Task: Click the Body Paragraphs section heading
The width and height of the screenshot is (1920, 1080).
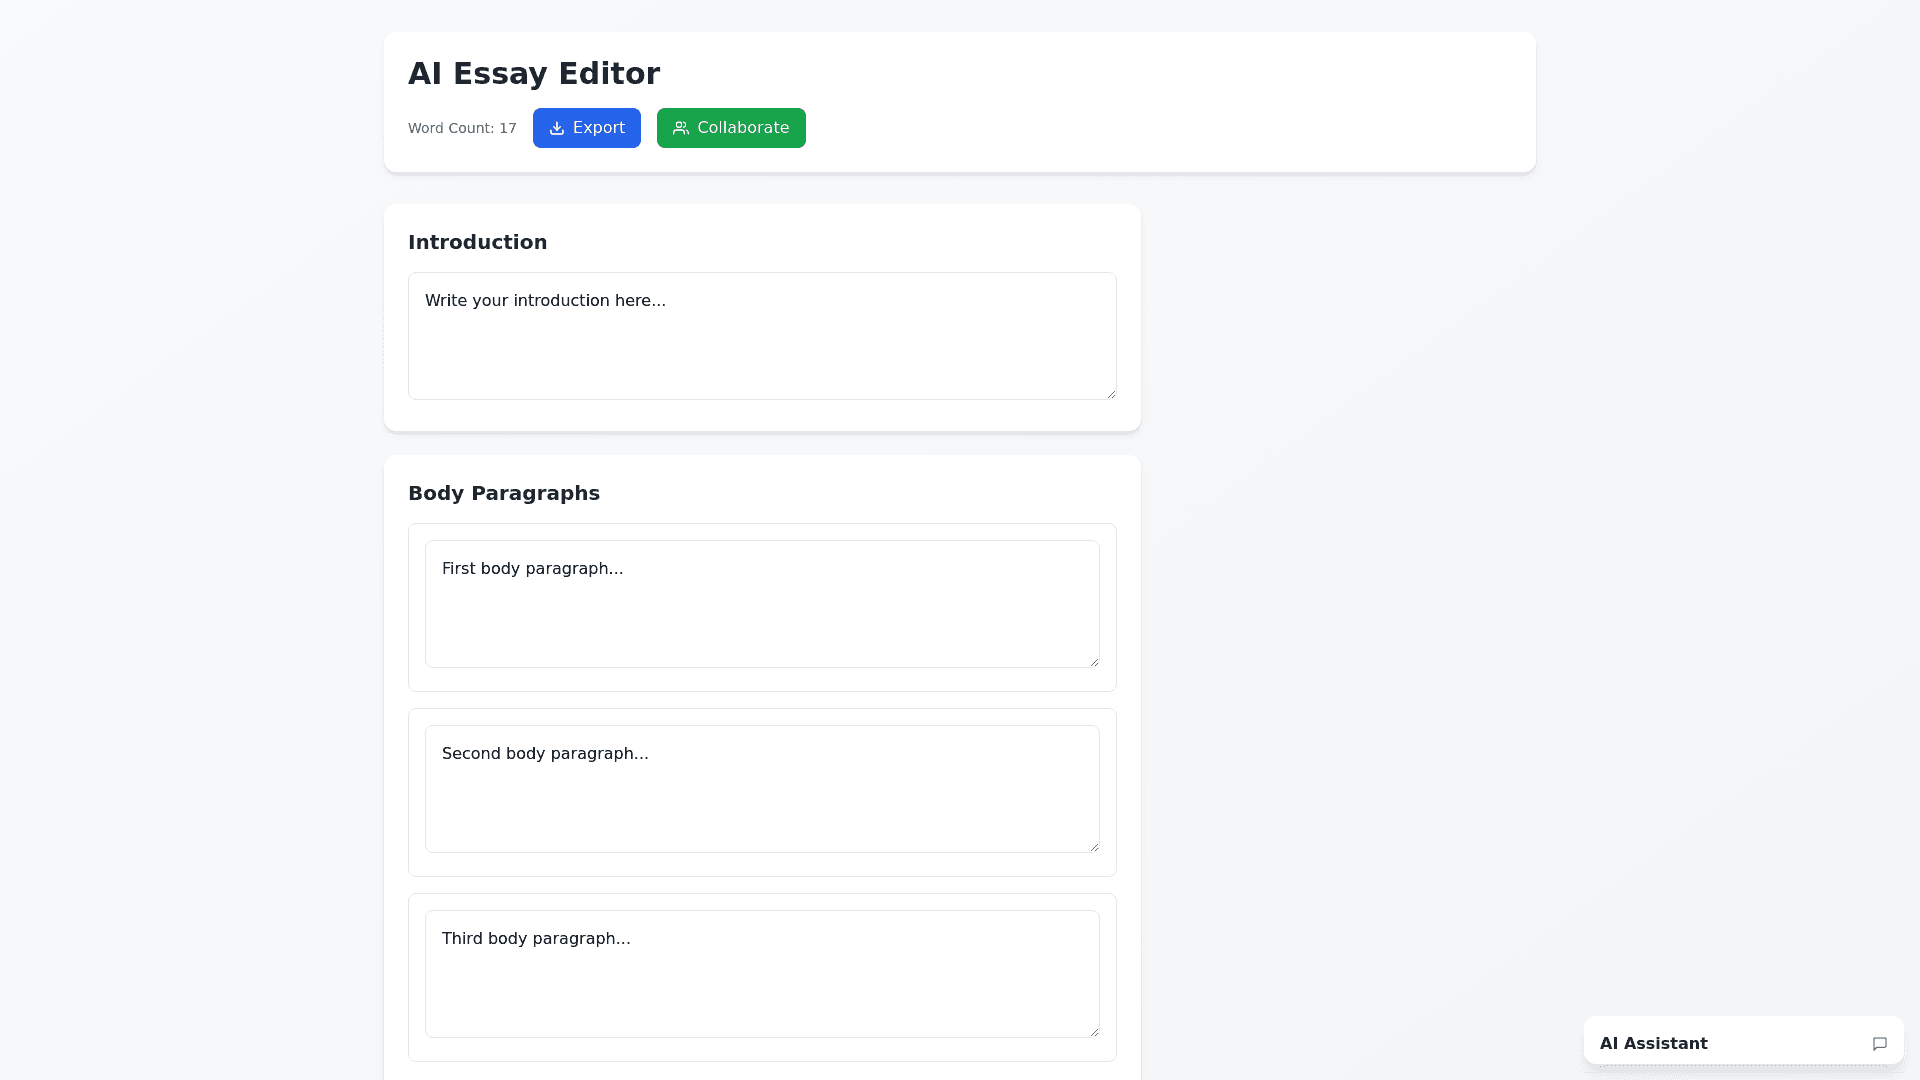Action: [504, 493]
